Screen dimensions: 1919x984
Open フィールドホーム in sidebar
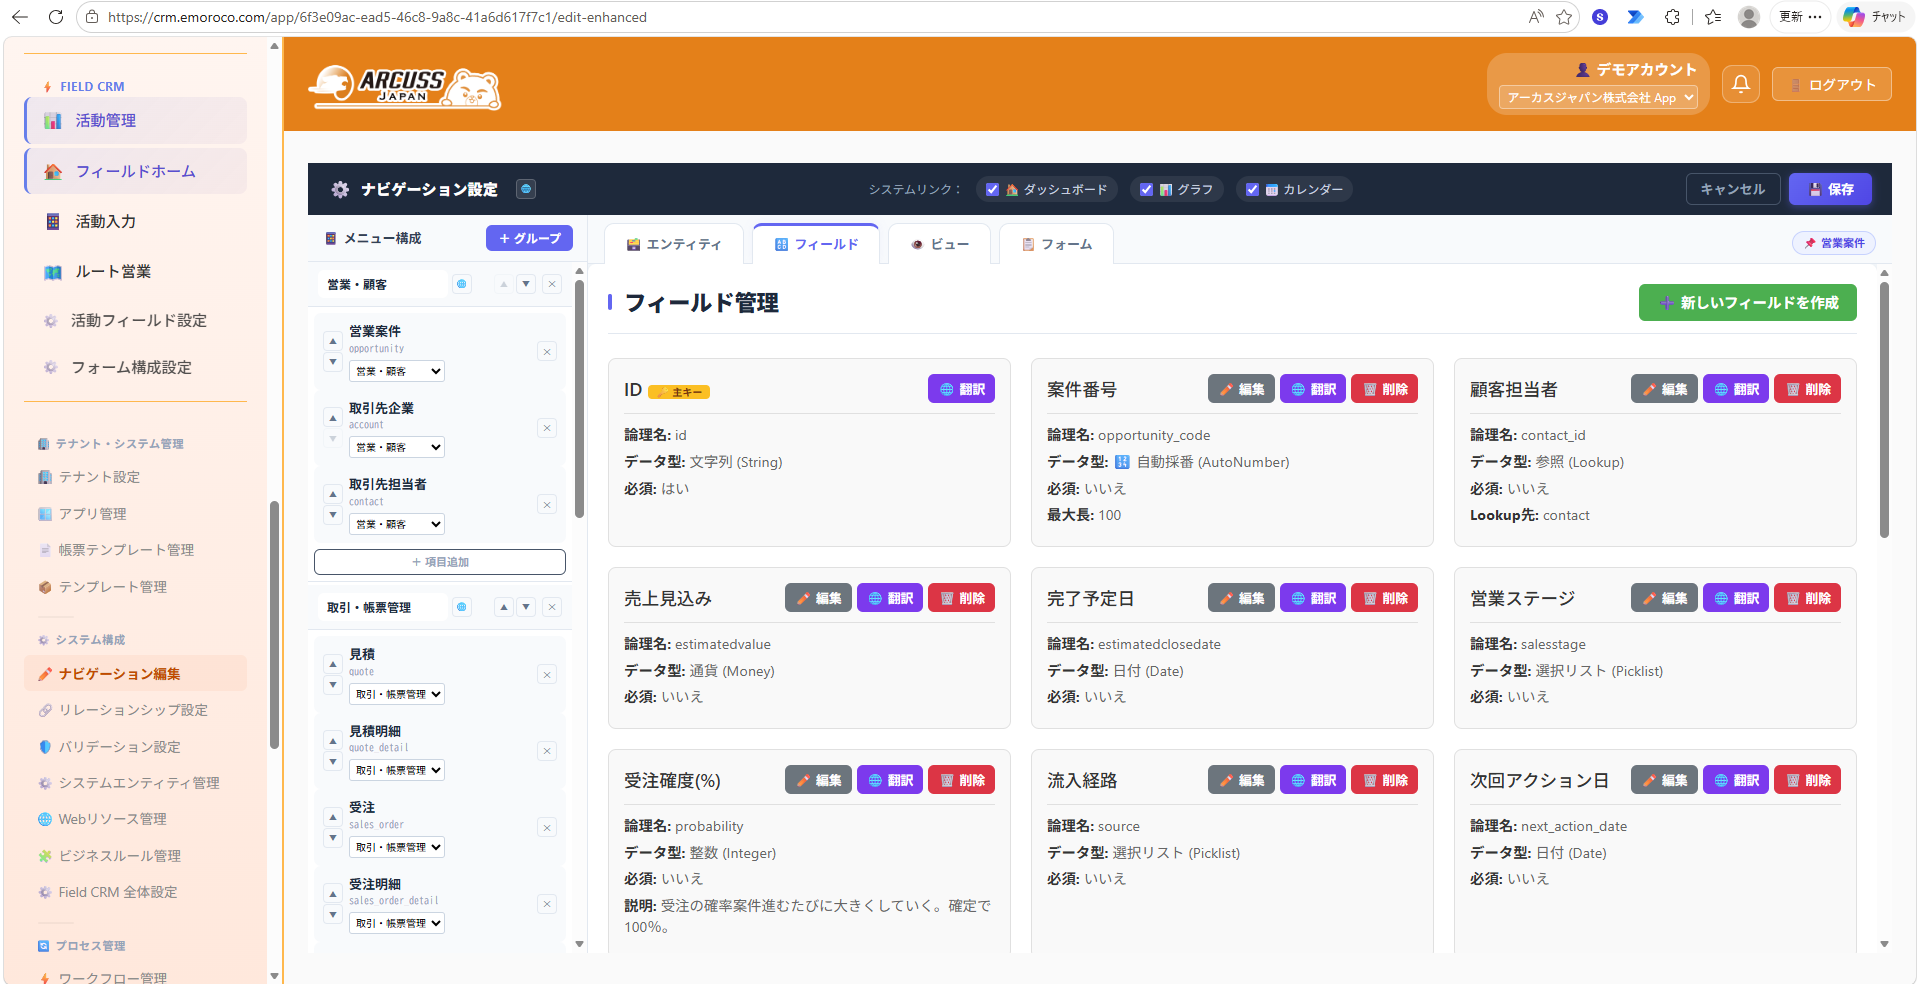(136, 171)
